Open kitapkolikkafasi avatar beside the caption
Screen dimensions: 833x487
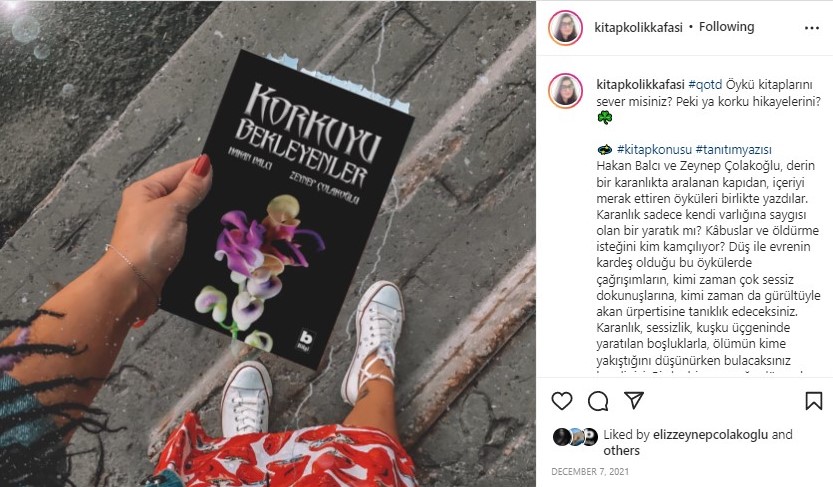click(565, 91)
